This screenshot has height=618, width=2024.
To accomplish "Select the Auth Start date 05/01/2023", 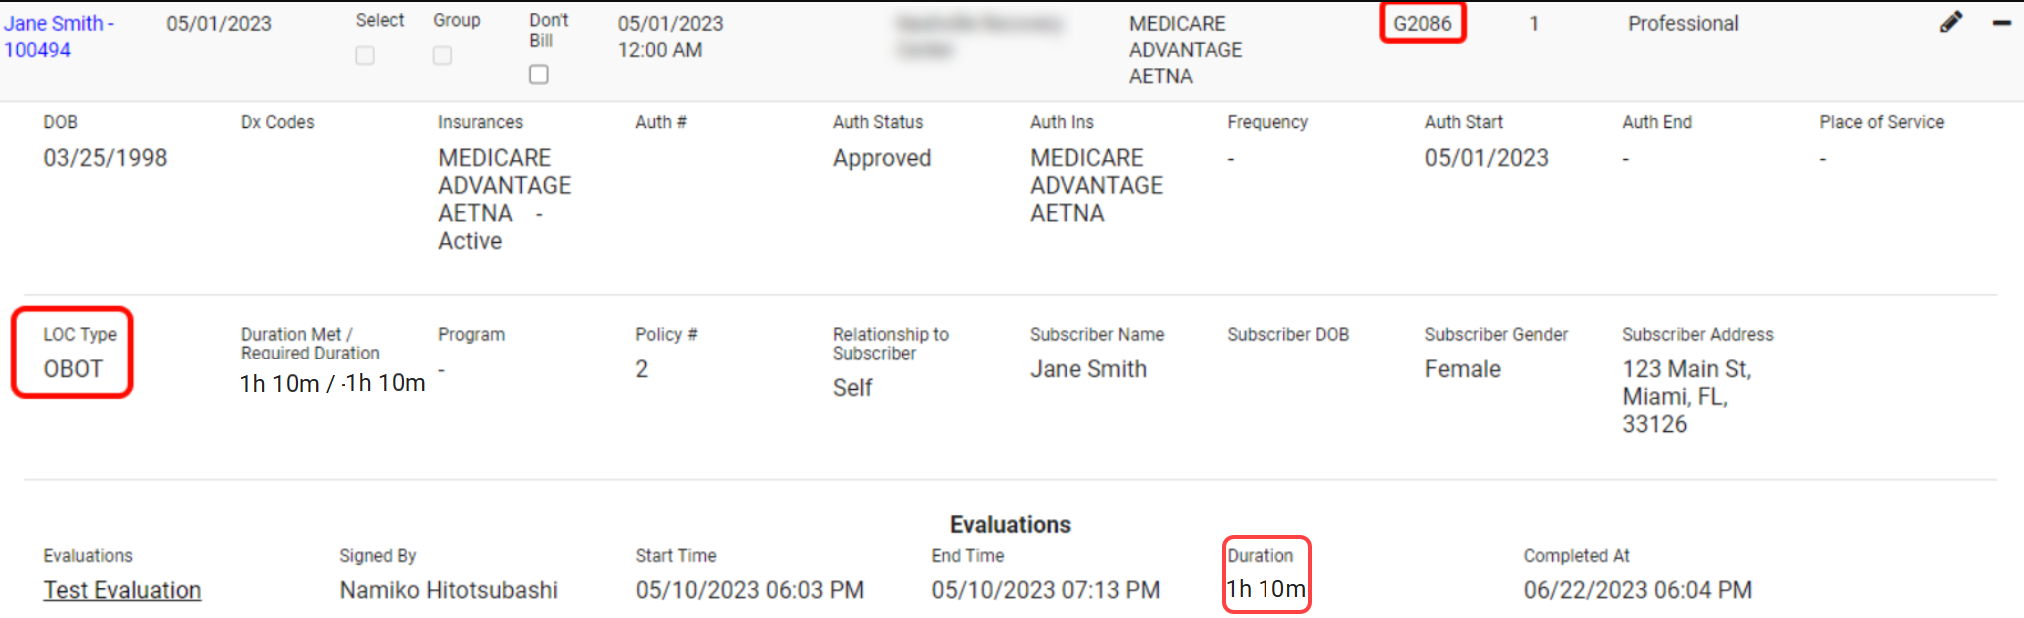I will (1486, 158).
